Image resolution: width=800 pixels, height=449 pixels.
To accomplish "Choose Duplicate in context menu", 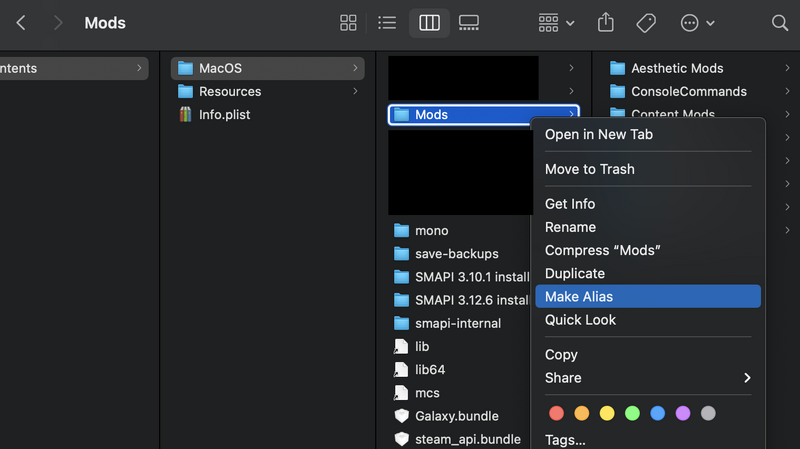I will pos(648,273).
